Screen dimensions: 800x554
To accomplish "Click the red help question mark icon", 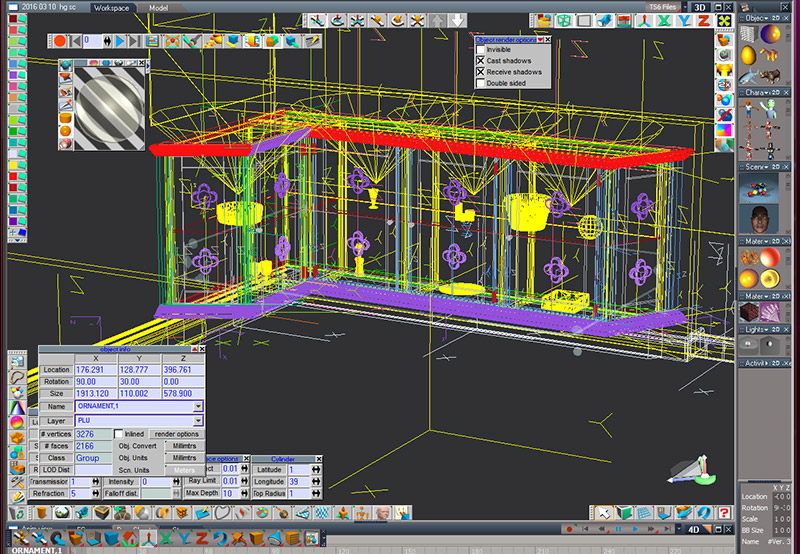I will (x=724, y=513).
